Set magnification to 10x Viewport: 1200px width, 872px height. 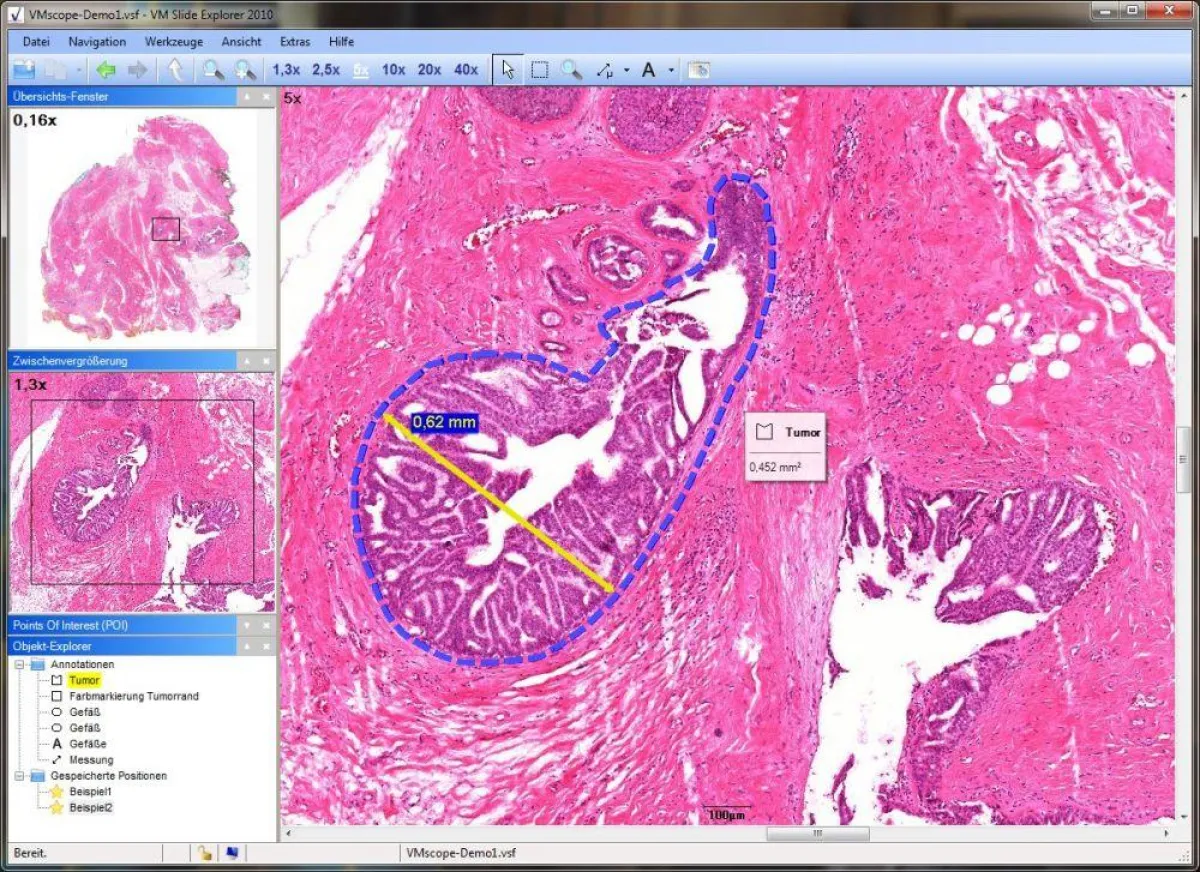(x=393, y=70)
